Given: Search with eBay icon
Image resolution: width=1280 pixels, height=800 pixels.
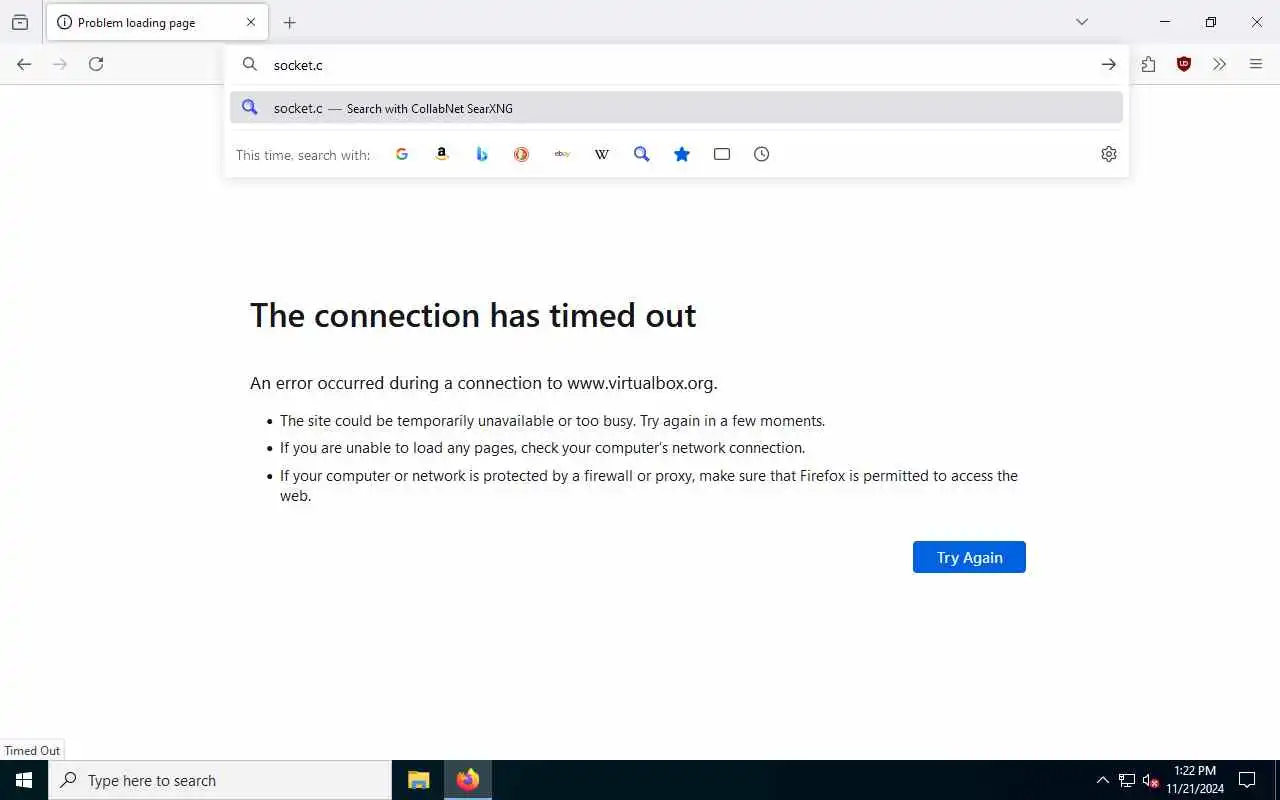Looking at the screenshot, I should [x=562, y=154].
